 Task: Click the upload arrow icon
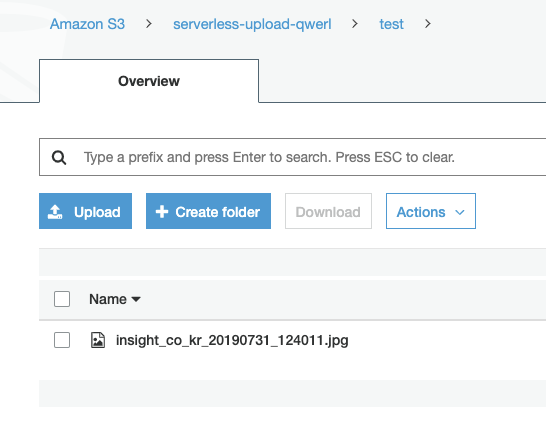coord(55,212)
